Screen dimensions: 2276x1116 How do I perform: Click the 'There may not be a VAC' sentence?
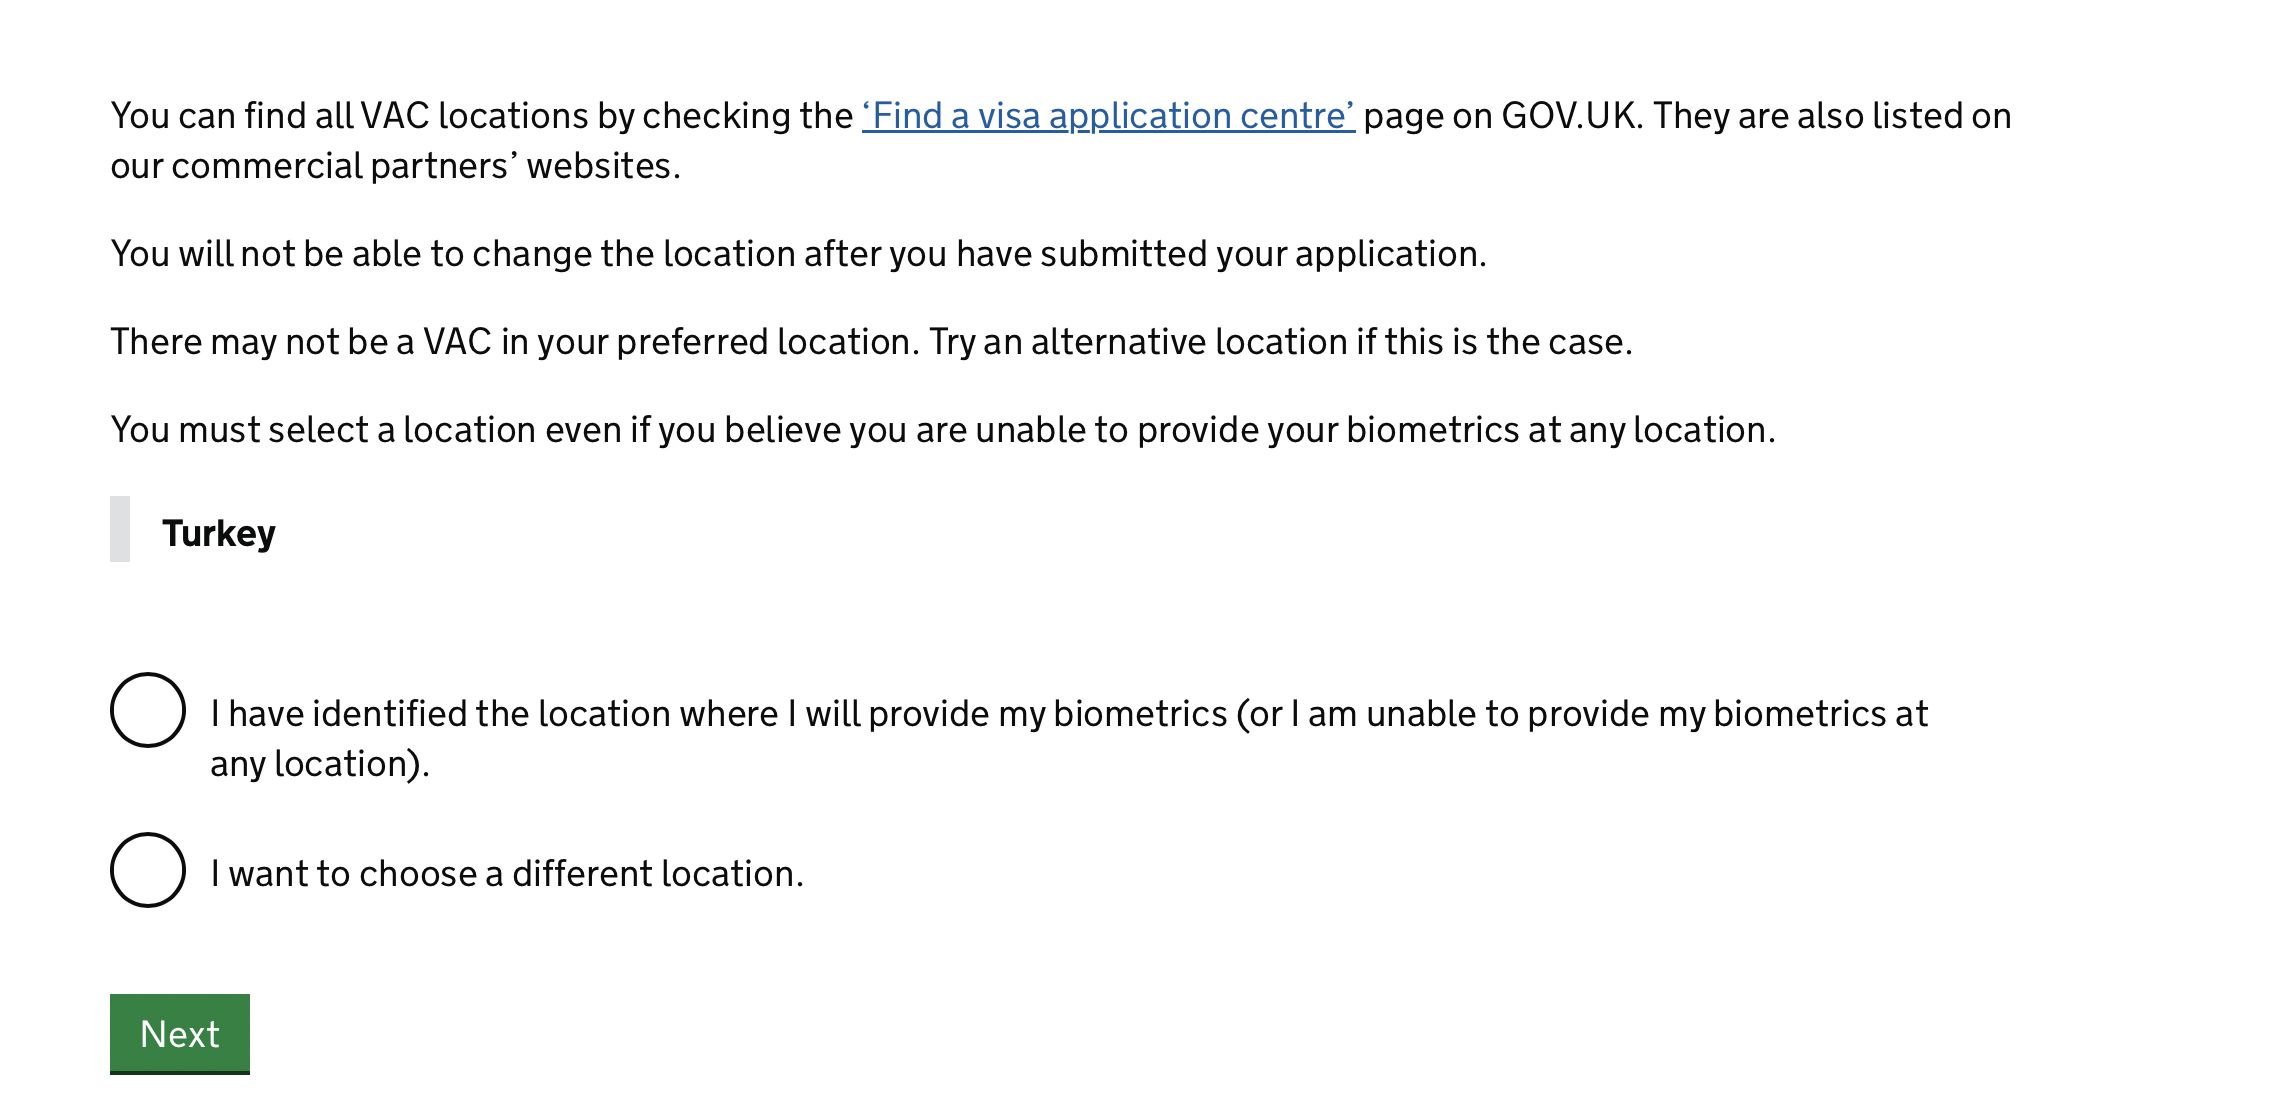pos(515,342)
